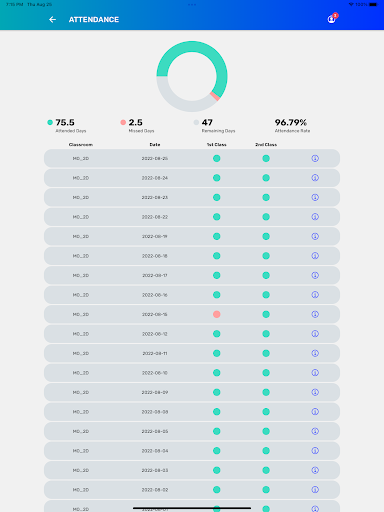The height and width of the screenshot is (512, 384).
Task: Click the 47 Remaining Days stat
Action: click(215, 126)
